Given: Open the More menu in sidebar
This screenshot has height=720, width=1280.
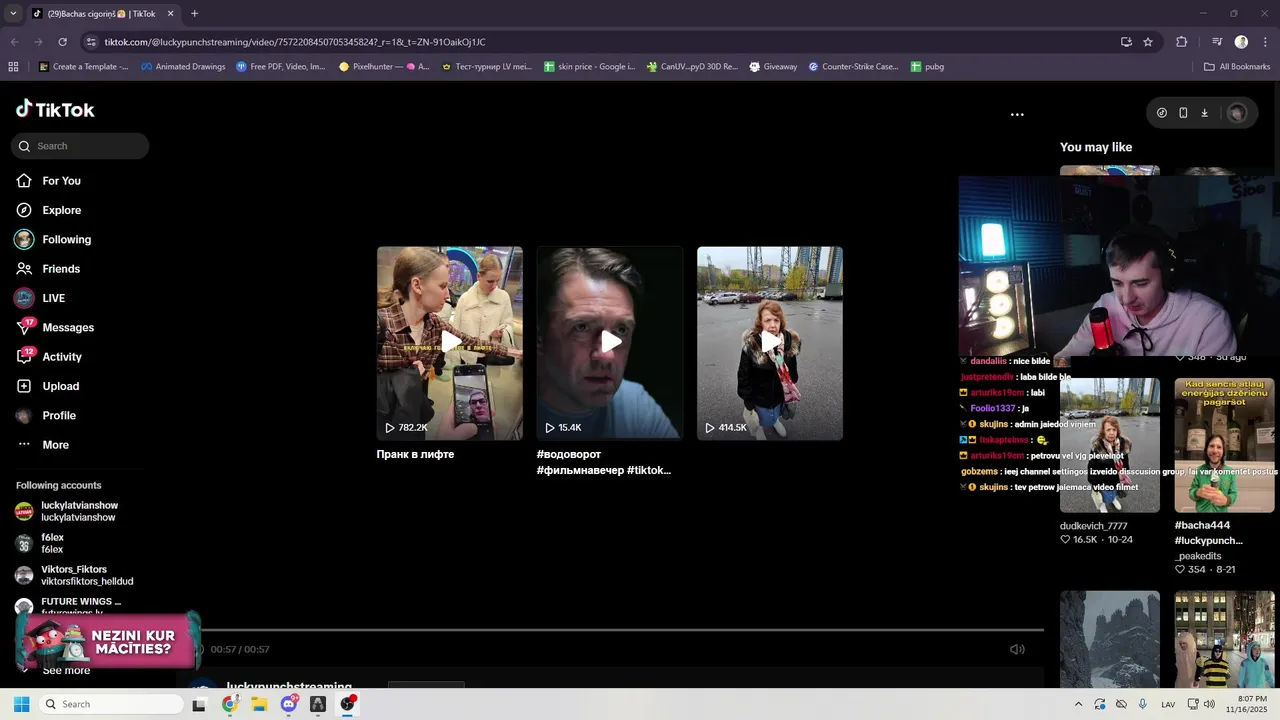Looking at the screenshot, I should 56,445.
